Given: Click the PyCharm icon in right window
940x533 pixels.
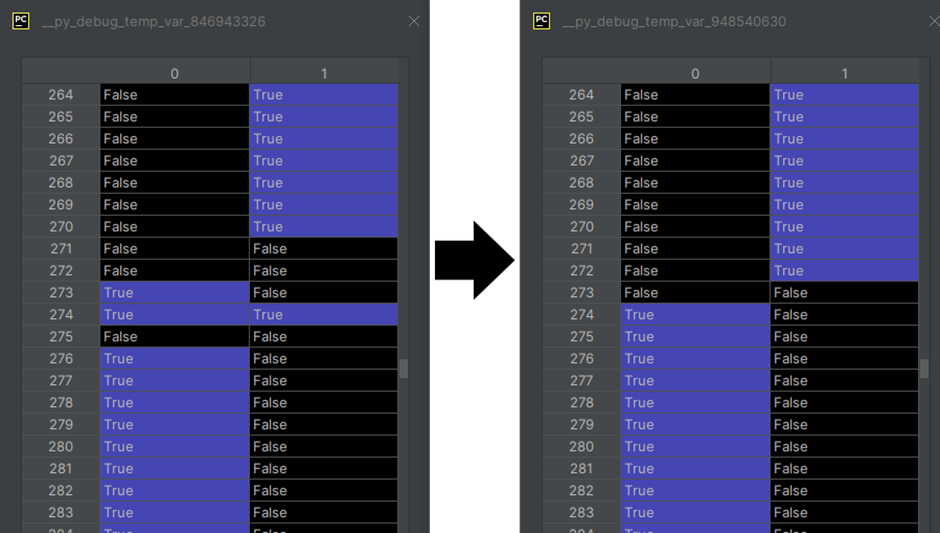Looking at the screenshot, I should click(541, 21).
